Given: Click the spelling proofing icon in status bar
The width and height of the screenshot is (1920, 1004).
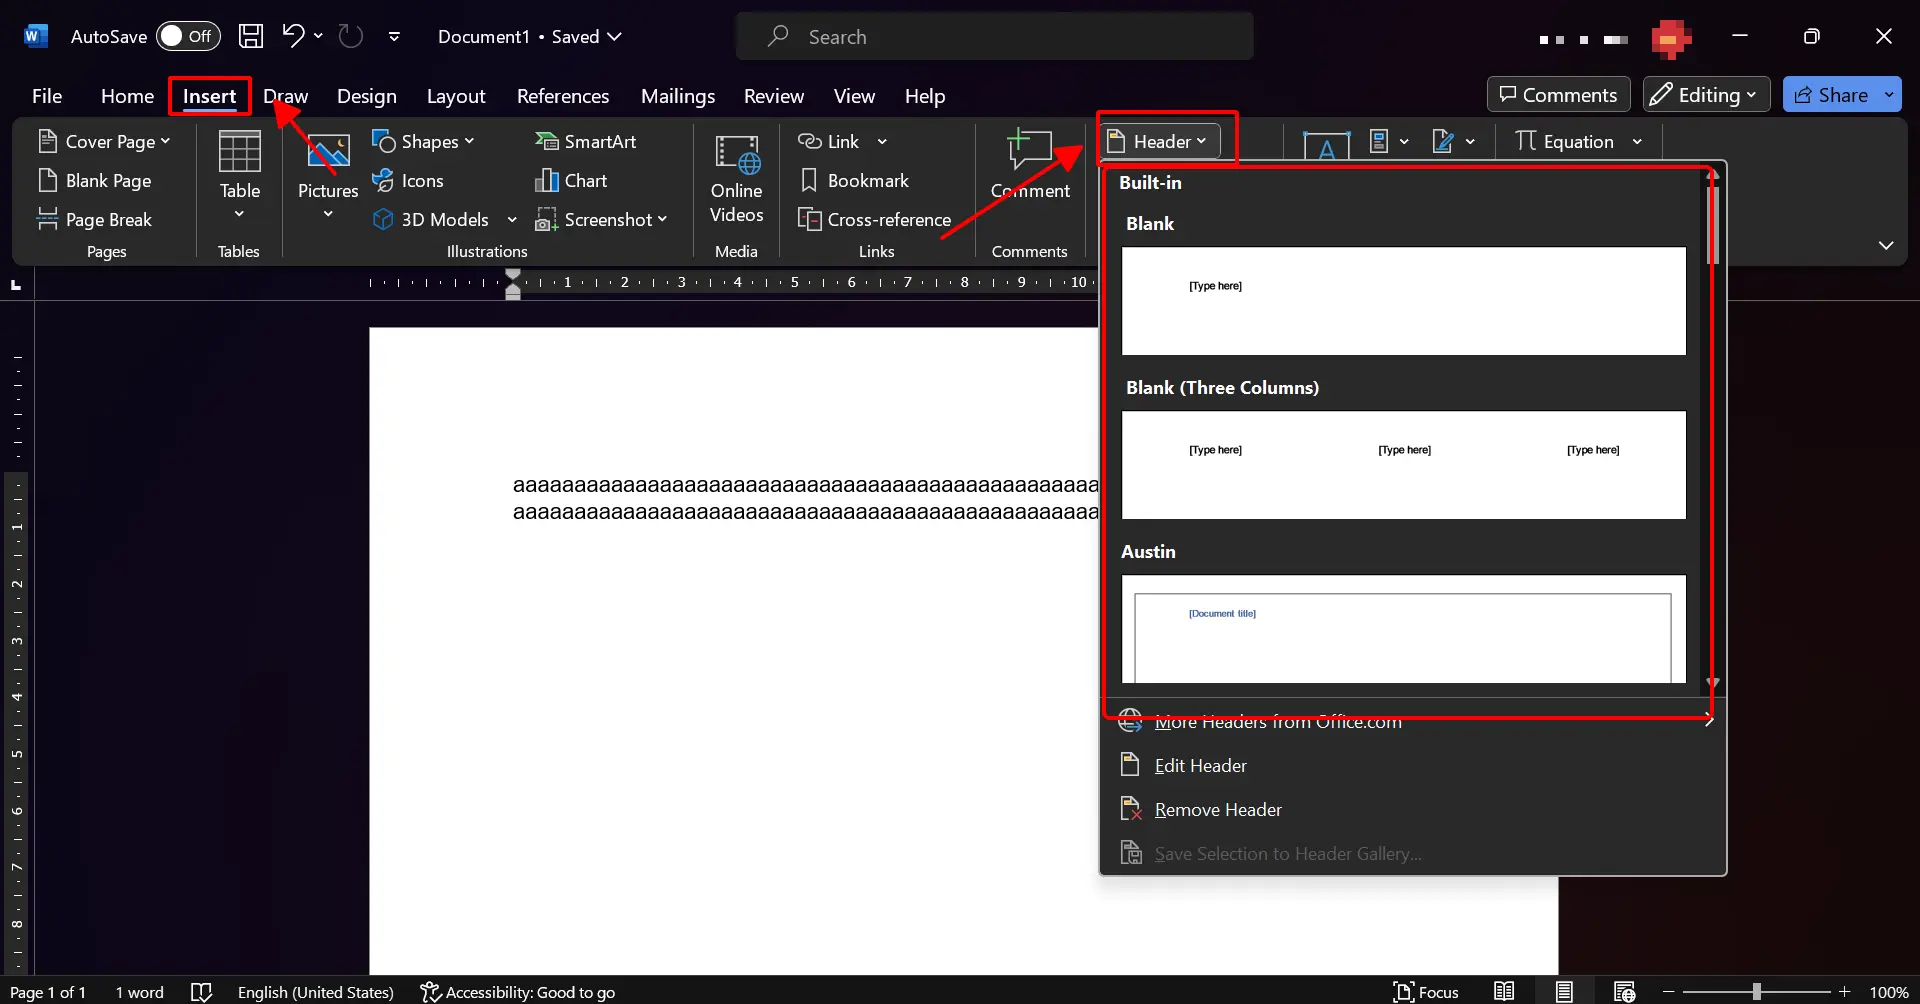Looking at the screenshot, I should 202,991.
